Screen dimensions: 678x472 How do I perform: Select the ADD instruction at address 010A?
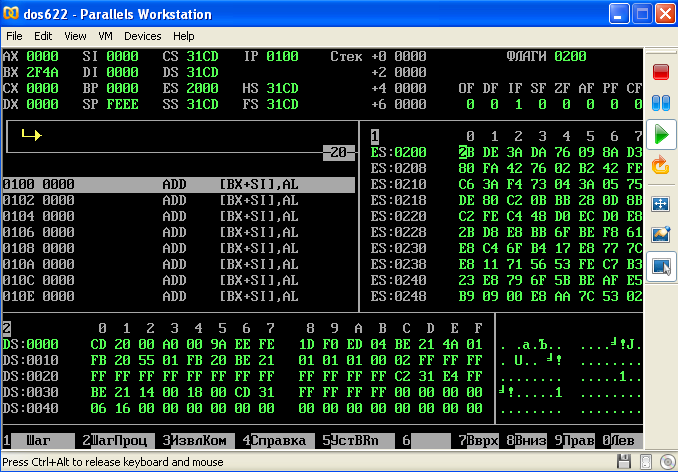[179, 265]
